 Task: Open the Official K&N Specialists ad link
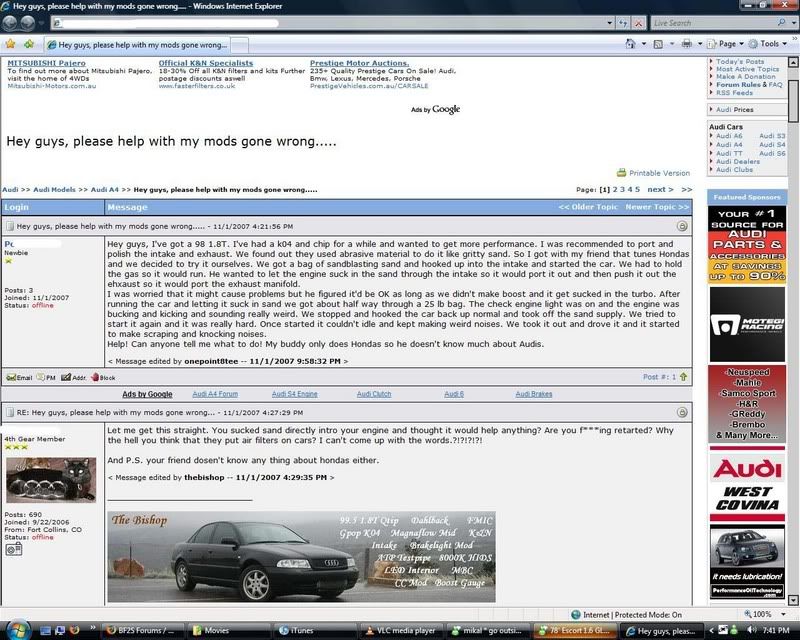click(206, 63)
